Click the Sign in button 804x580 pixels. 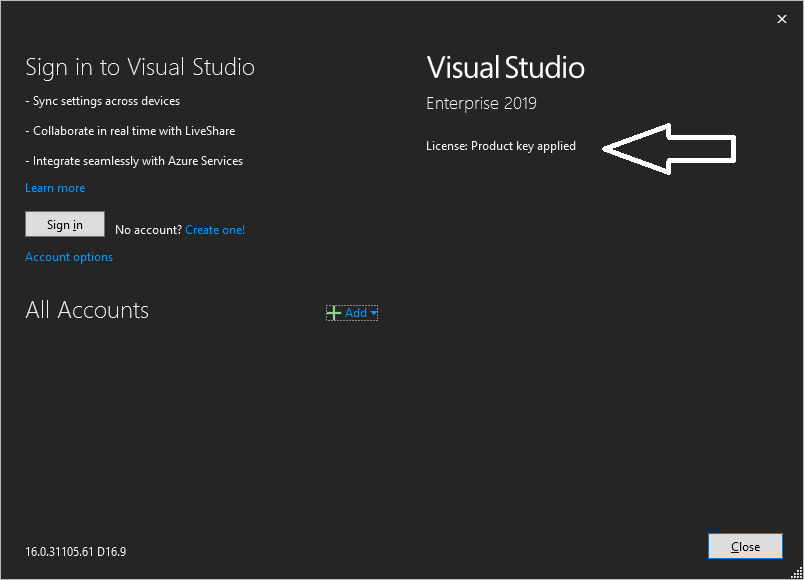pos(65,224)
